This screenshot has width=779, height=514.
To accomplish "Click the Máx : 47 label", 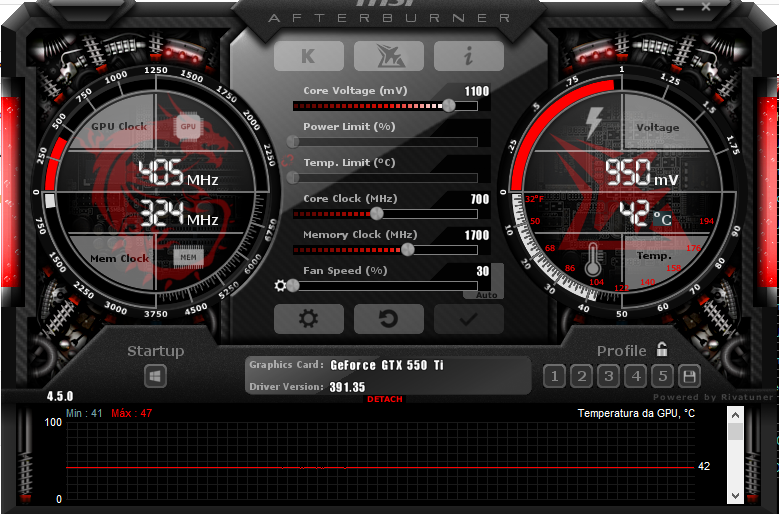I will [x=132, y=413].
